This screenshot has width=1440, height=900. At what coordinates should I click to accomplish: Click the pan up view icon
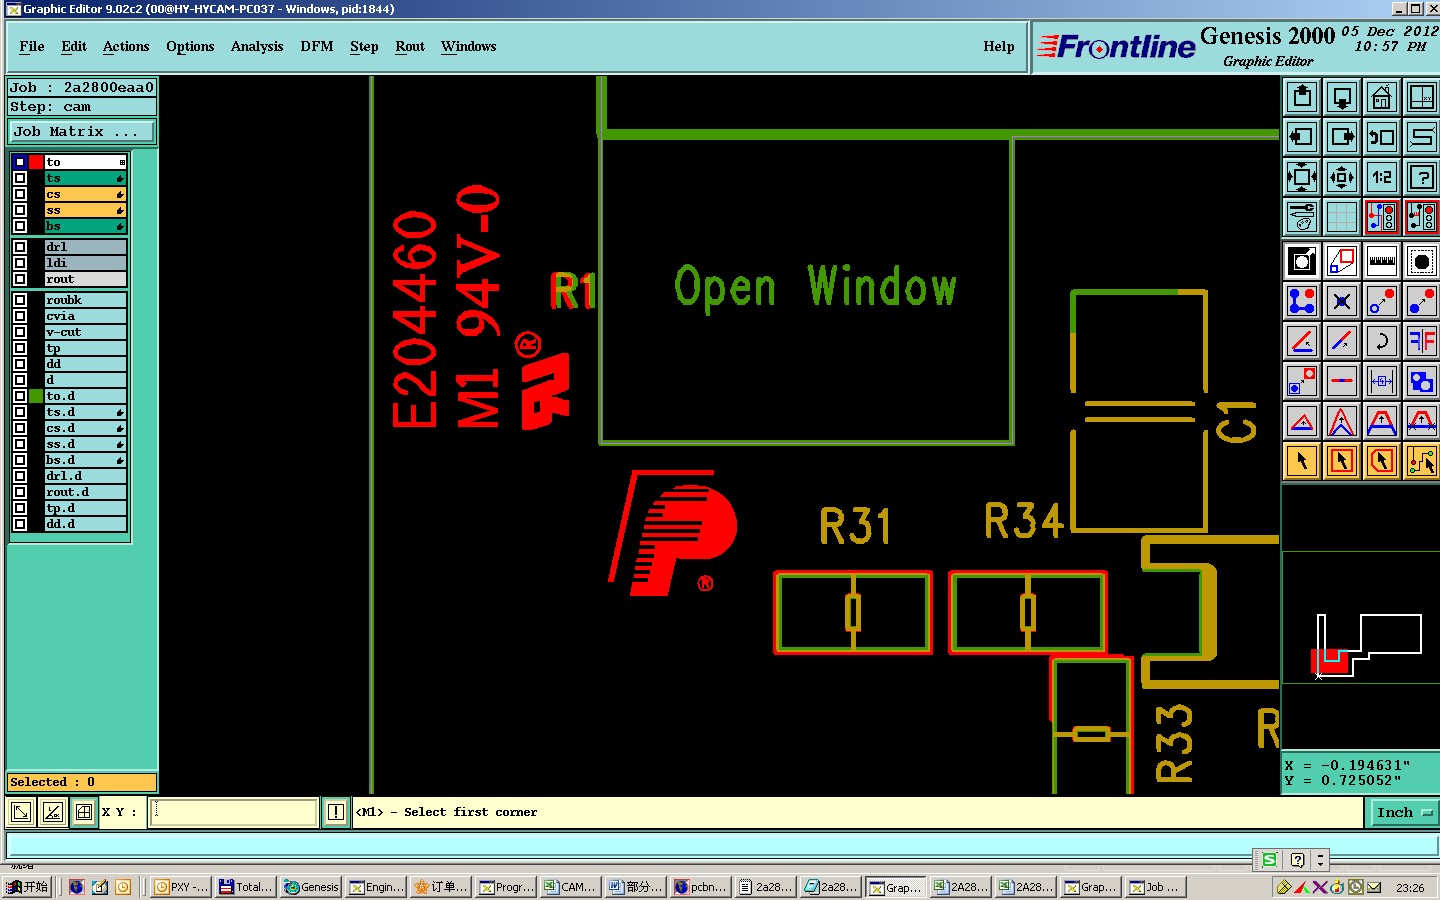1302,97
